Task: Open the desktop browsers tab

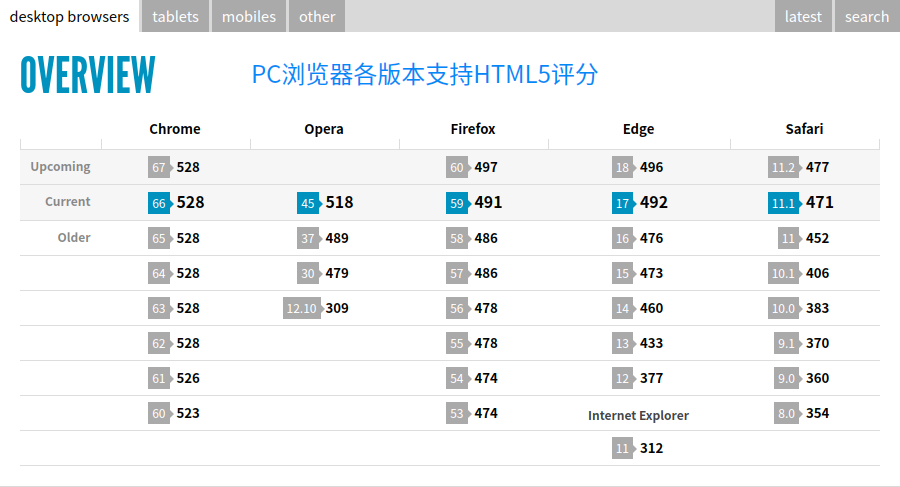Action: tap(69, 16)
